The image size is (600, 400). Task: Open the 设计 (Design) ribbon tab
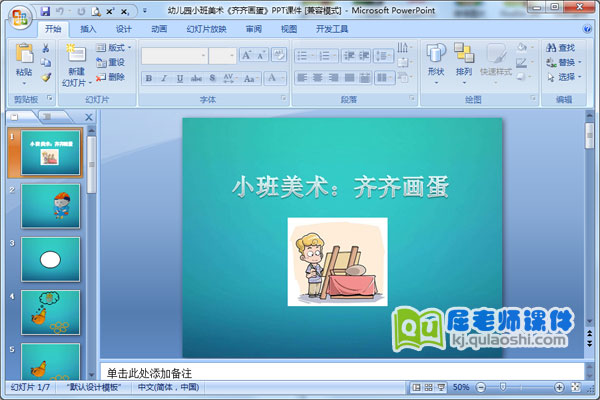click(124, 29)
